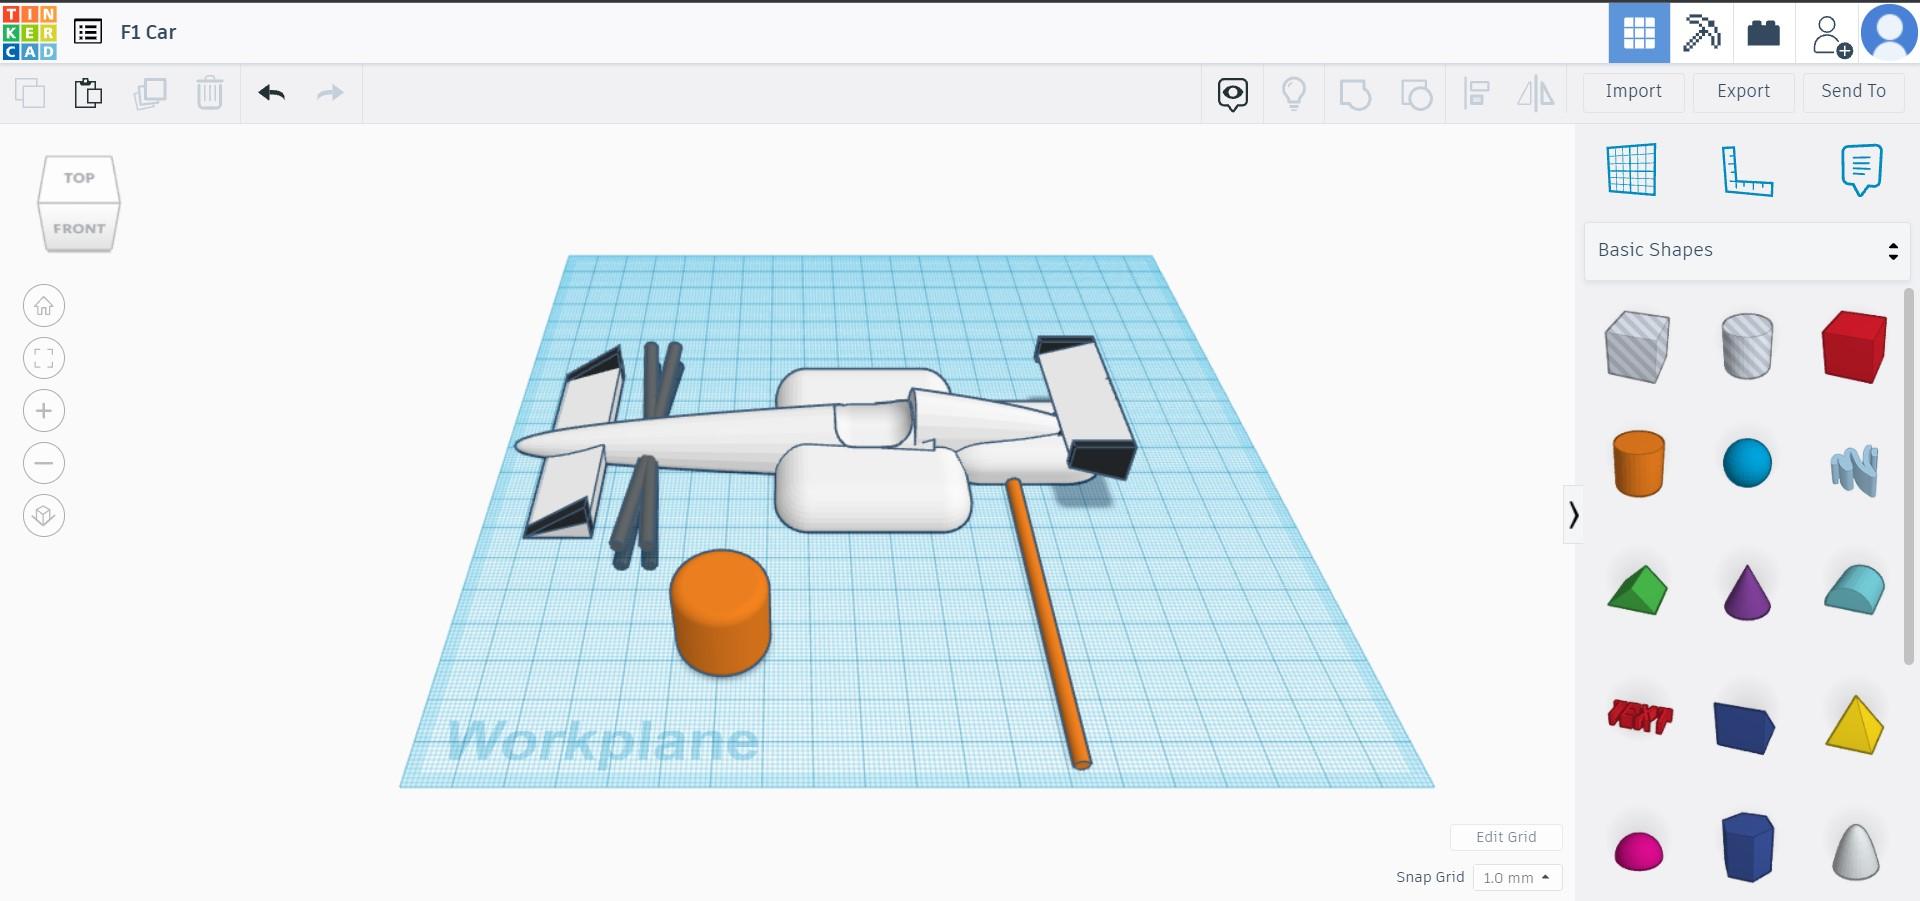Click the TOP face of view cube
The height and width of the screenshot is (901, 1920).
tap(79, 178)
